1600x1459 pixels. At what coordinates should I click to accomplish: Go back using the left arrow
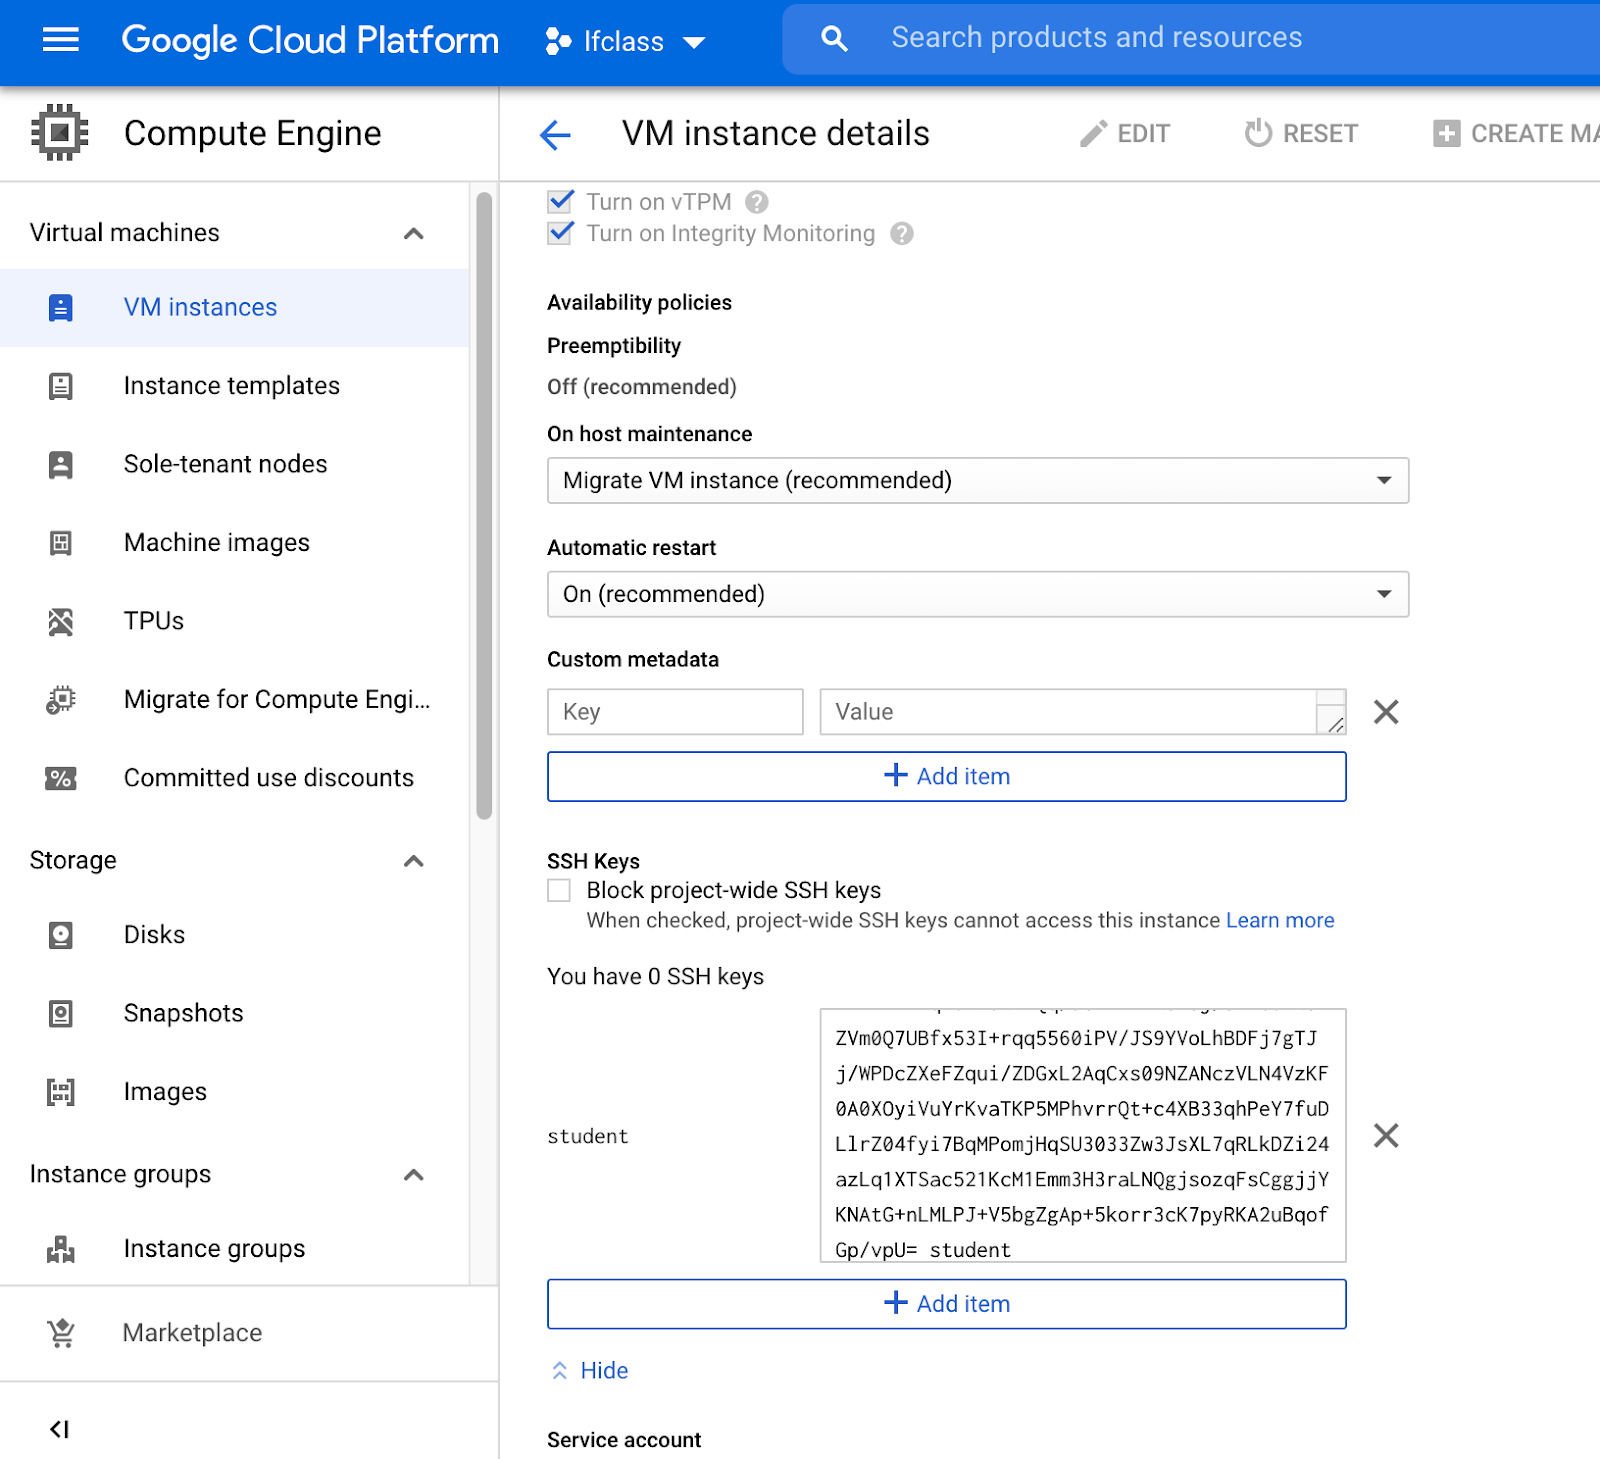coord(555,134)
